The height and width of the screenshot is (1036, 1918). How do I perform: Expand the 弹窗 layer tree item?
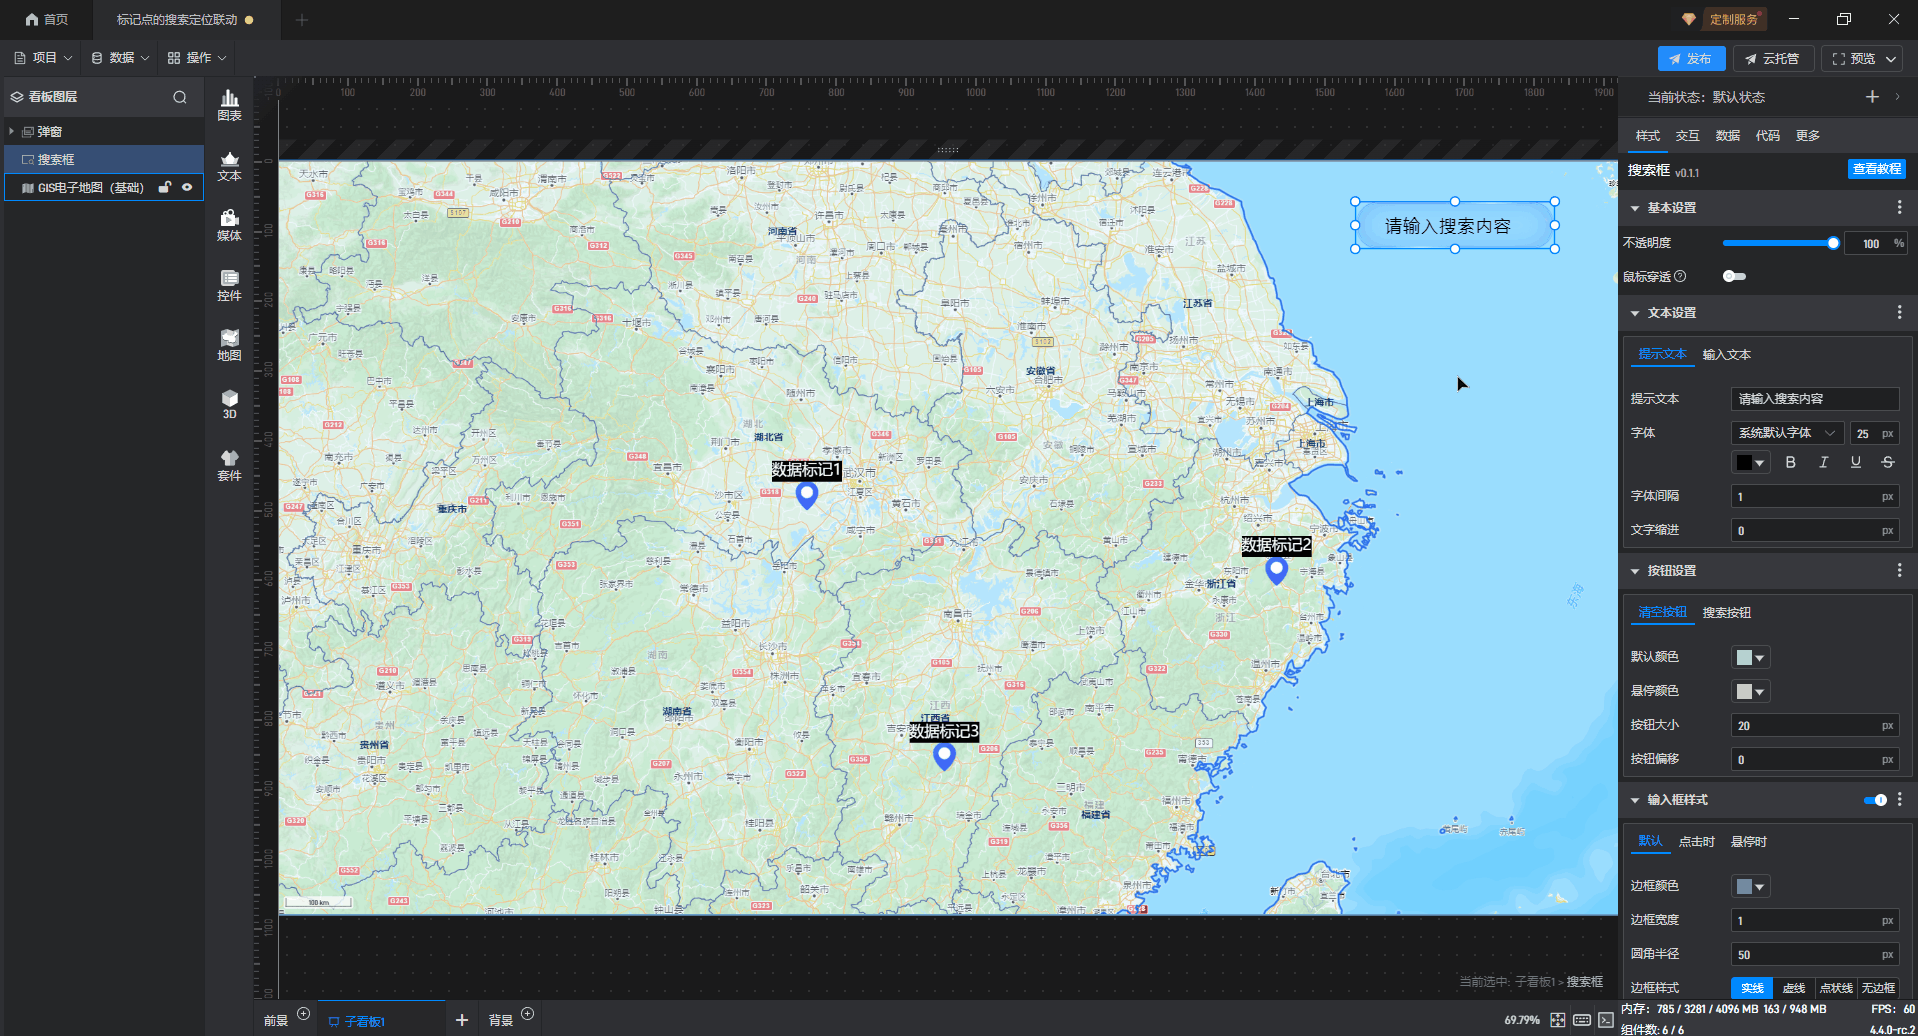point(12,132)
